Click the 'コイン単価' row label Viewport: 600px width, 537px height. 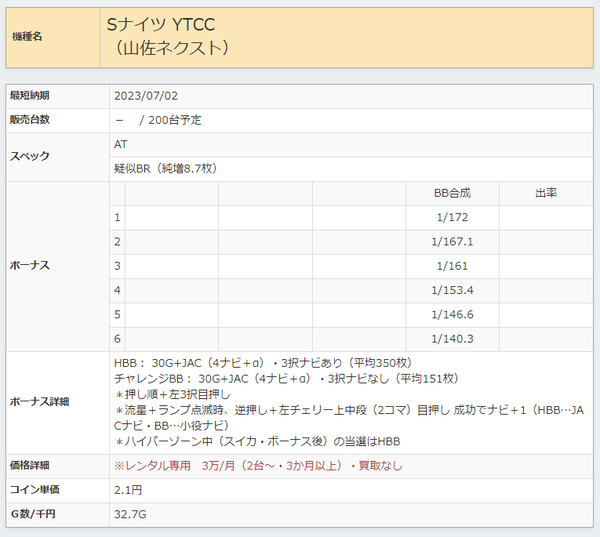point(34,490)
